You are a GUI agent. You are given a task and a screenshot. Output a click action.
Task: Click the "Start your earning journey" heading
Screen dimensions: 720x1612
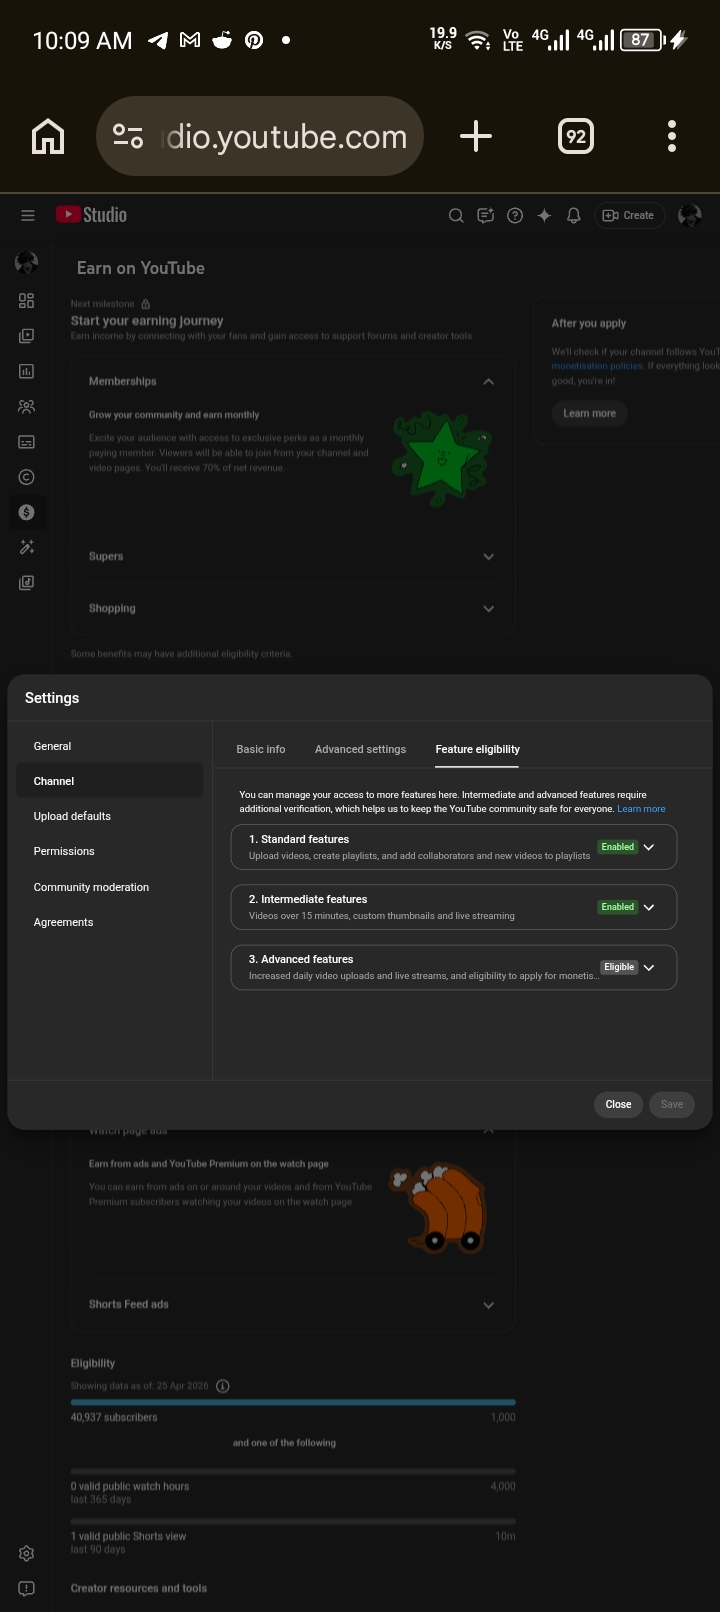[x=146, y=321]
